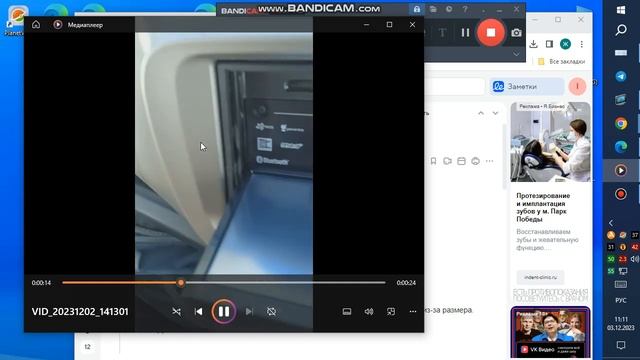Toggle the browser side panel
640x360 pixels.
pyautogui.click(x=549, y=44)
